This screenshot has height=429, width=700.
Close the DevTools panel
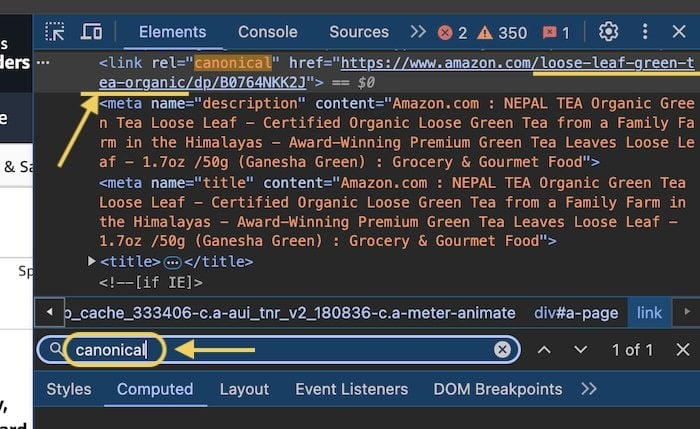pyautogui.click(x=679, y=32)
